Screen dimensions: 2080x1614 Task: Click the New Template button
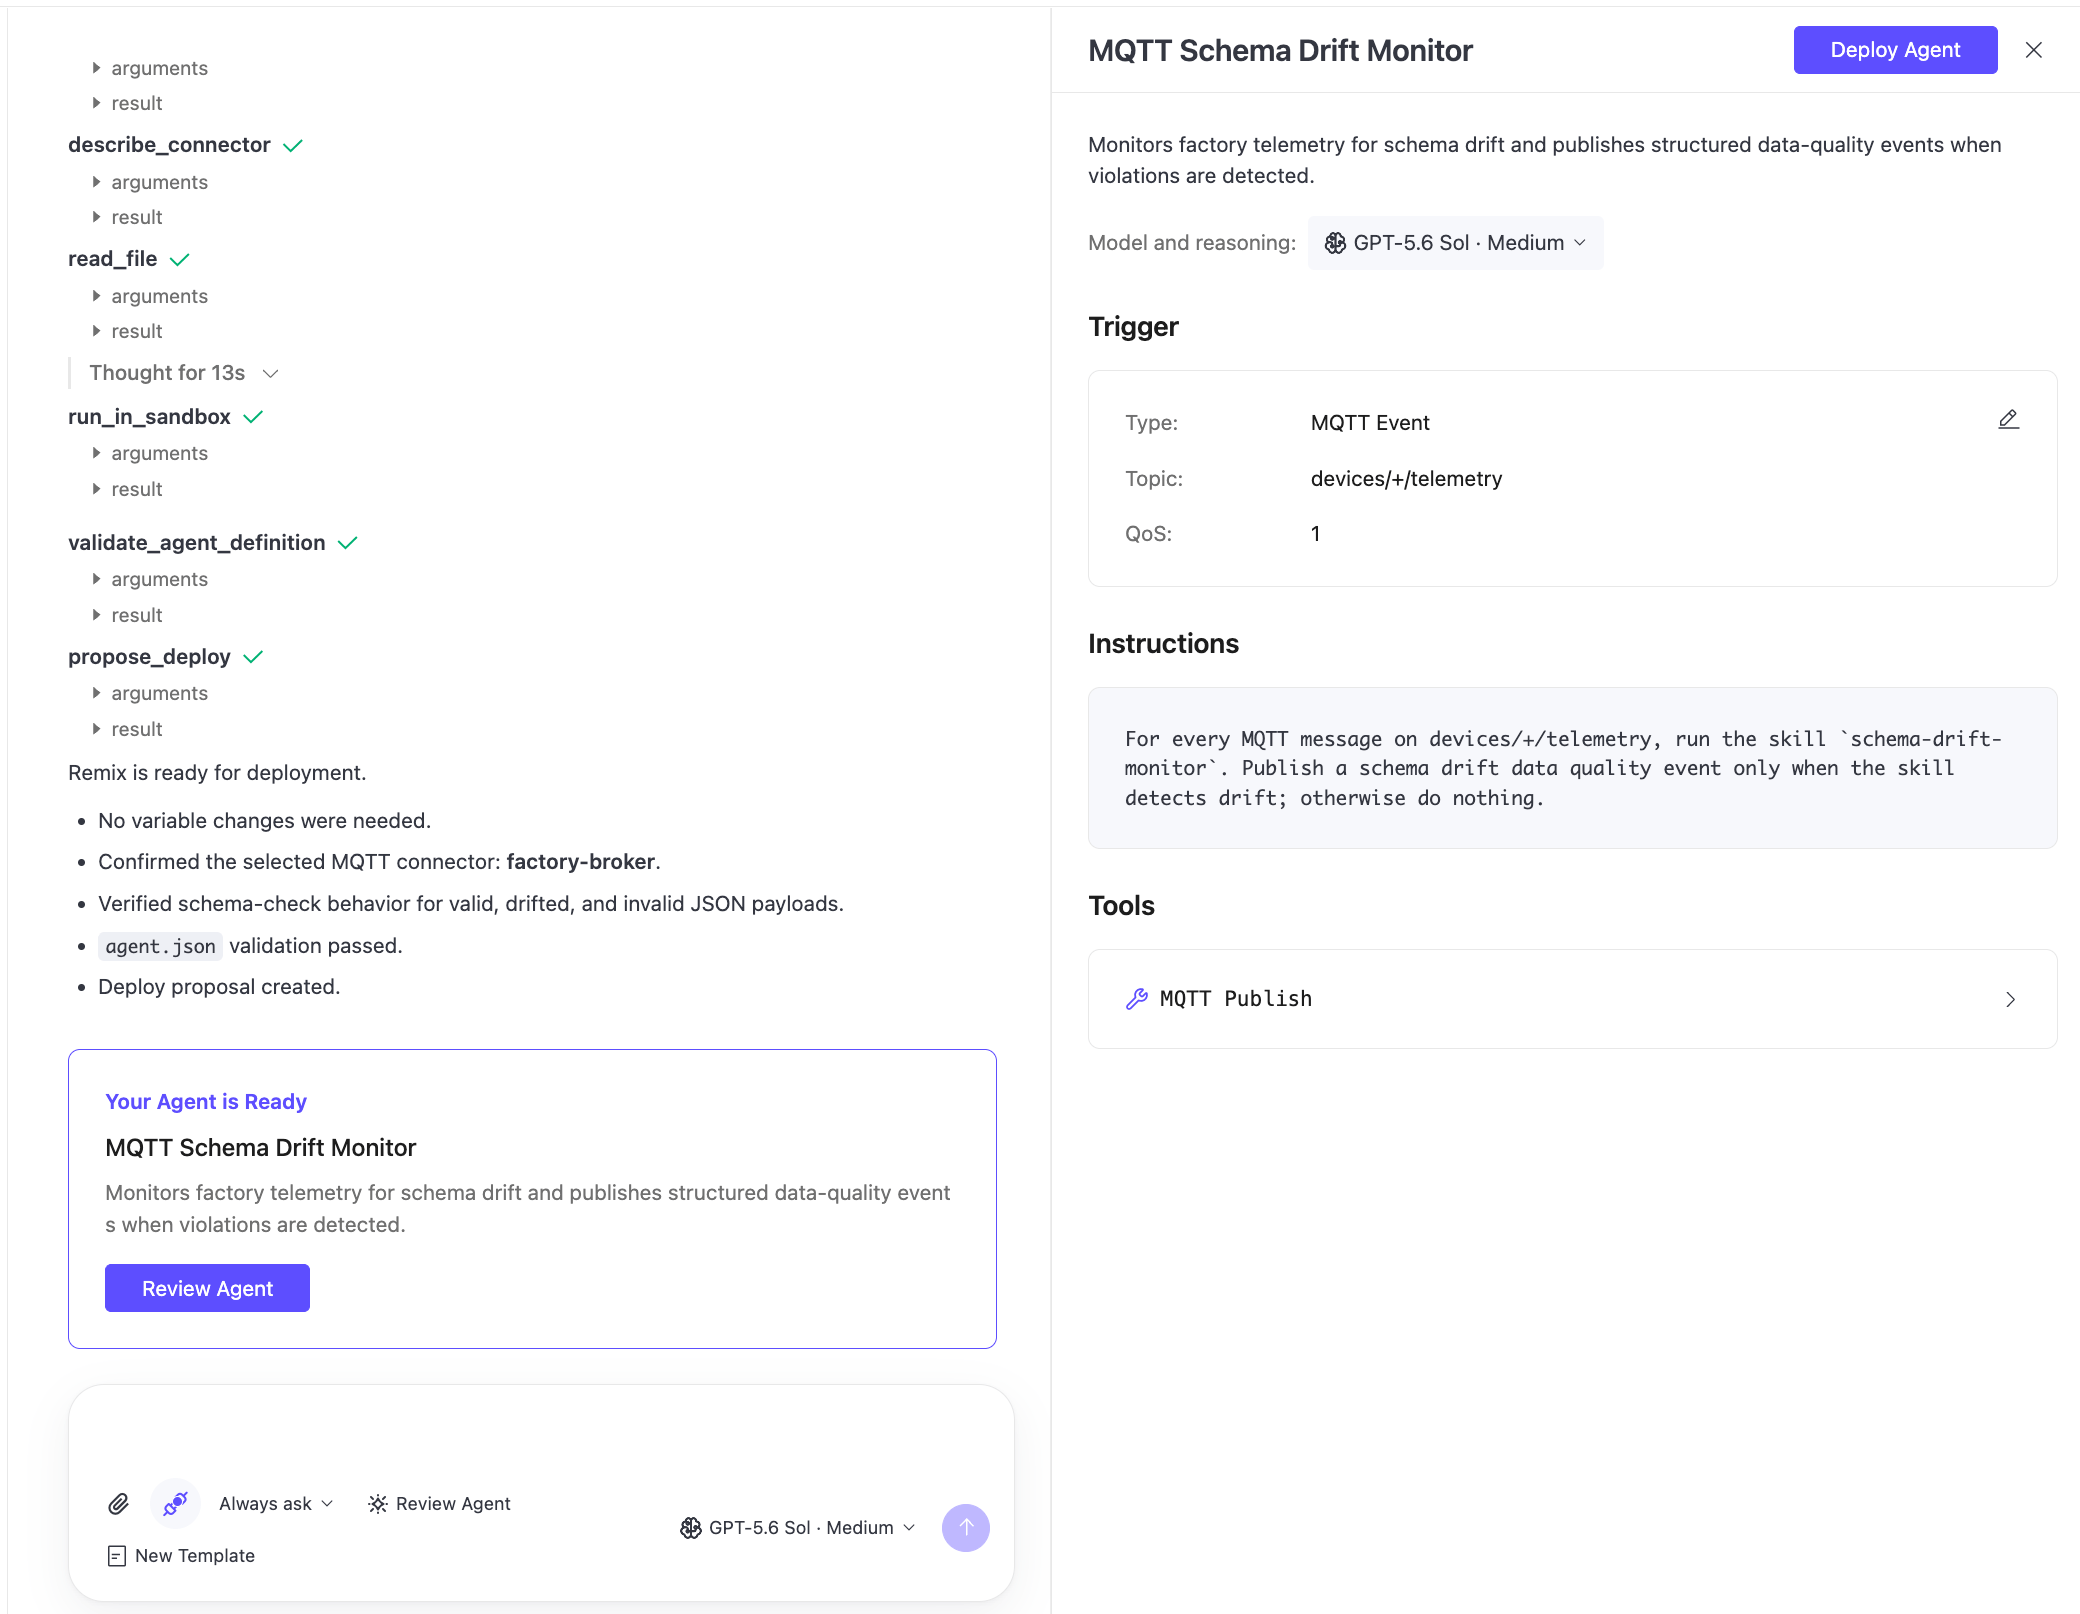[x=181, y=1556]
